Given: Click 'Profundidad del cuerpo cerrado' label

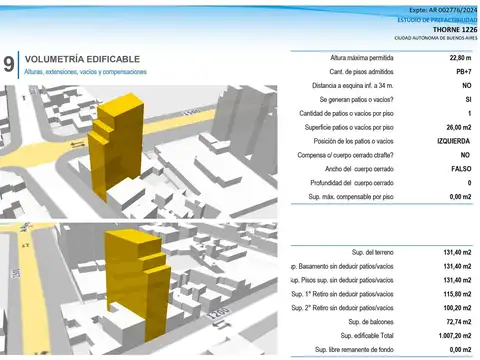Looking at the screenshot, I should tap(352, 183).
